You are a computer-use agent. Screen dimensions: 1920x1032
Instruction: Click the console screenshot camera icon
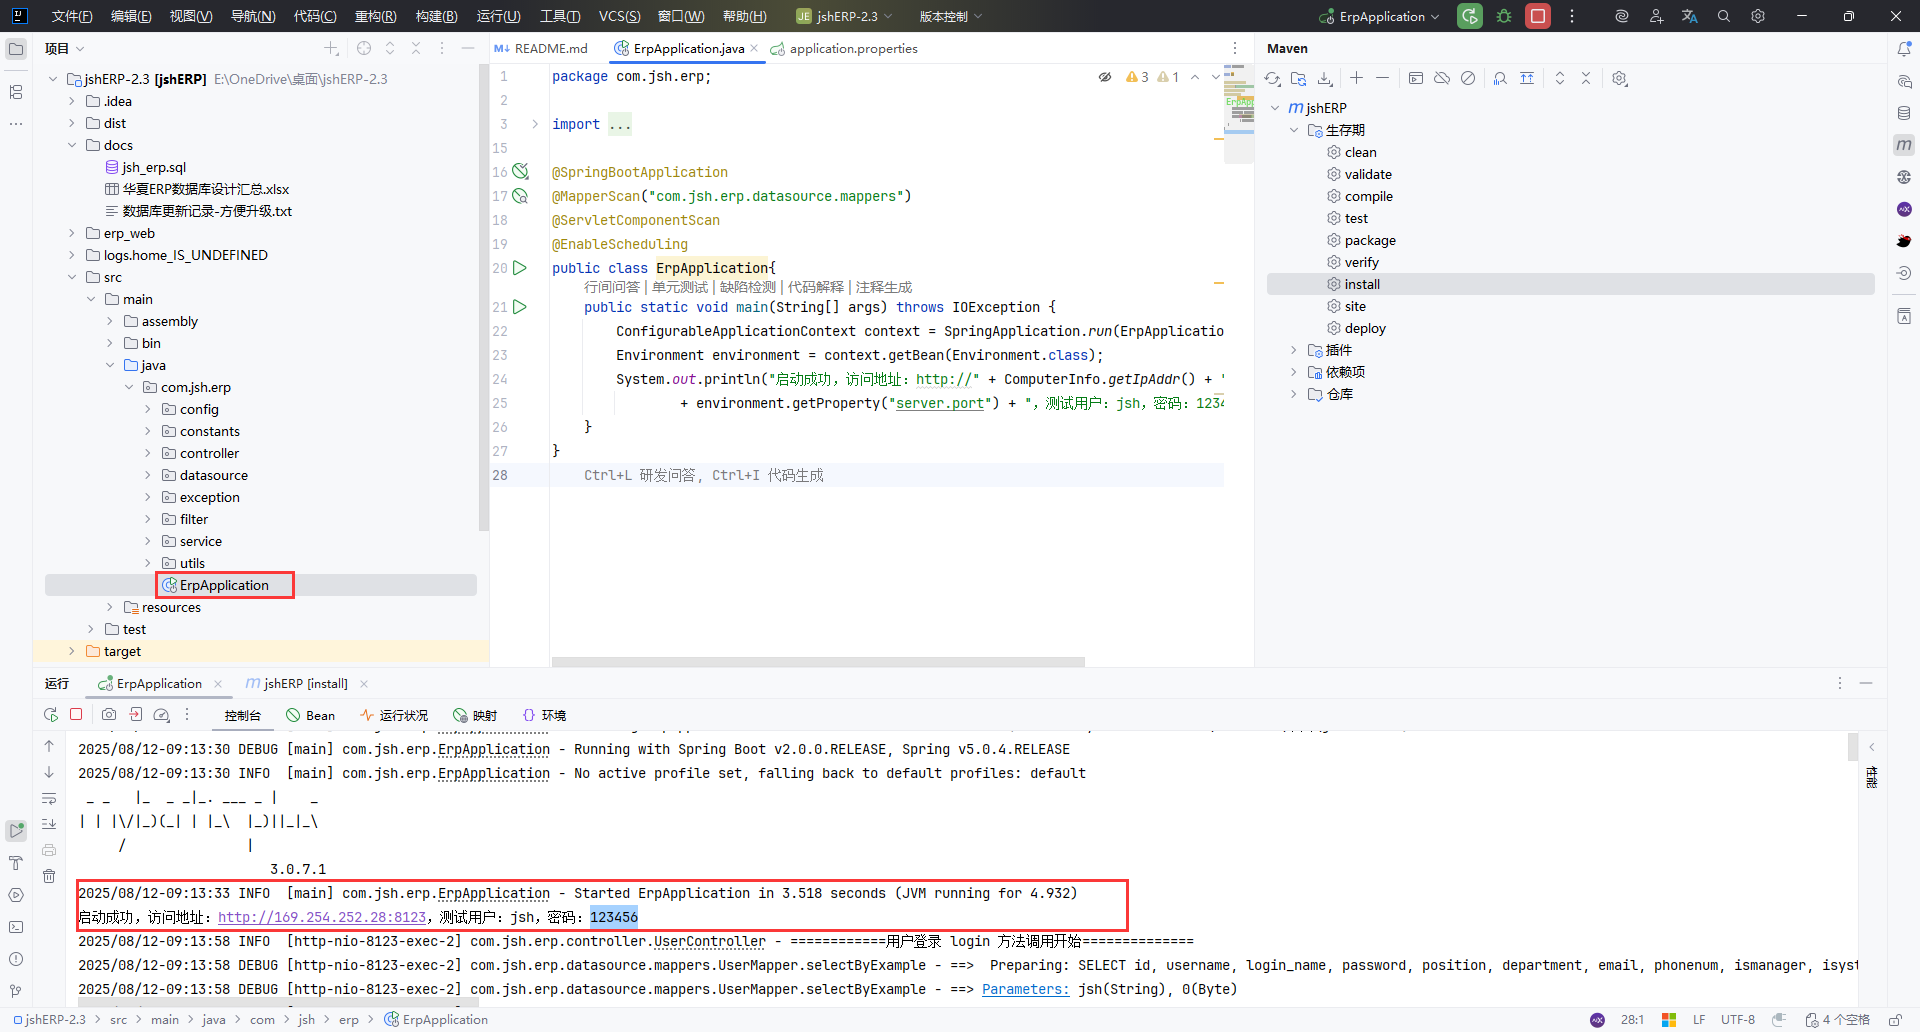(109, 714)
